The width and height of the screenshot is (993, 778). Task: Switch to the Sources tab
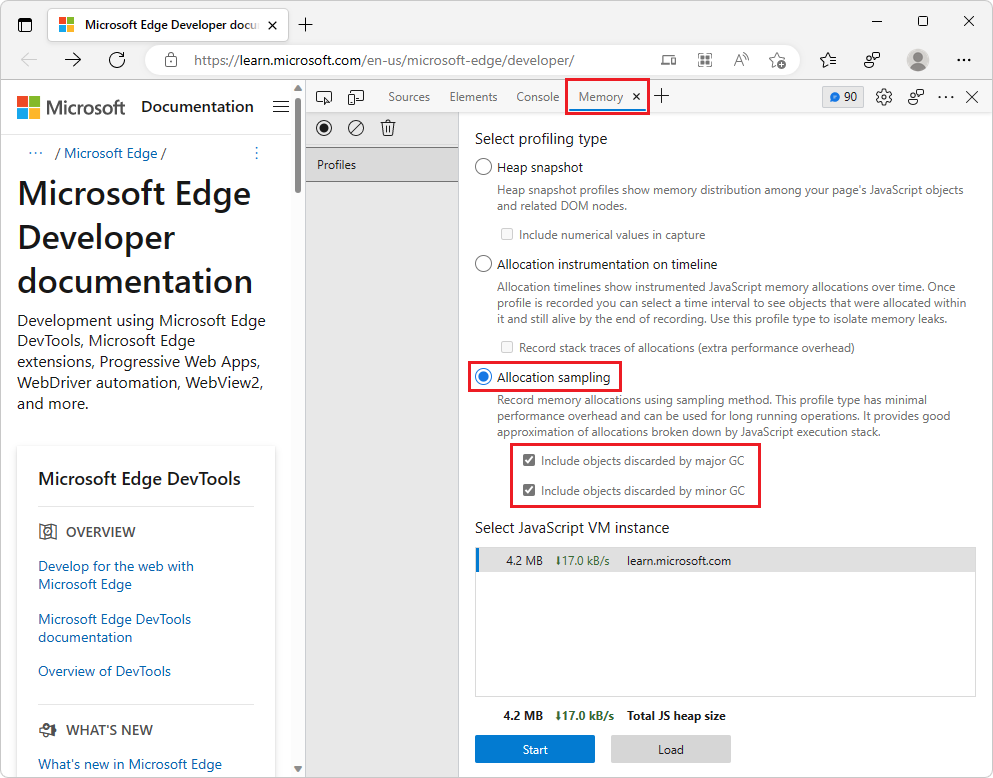(408, 97)
